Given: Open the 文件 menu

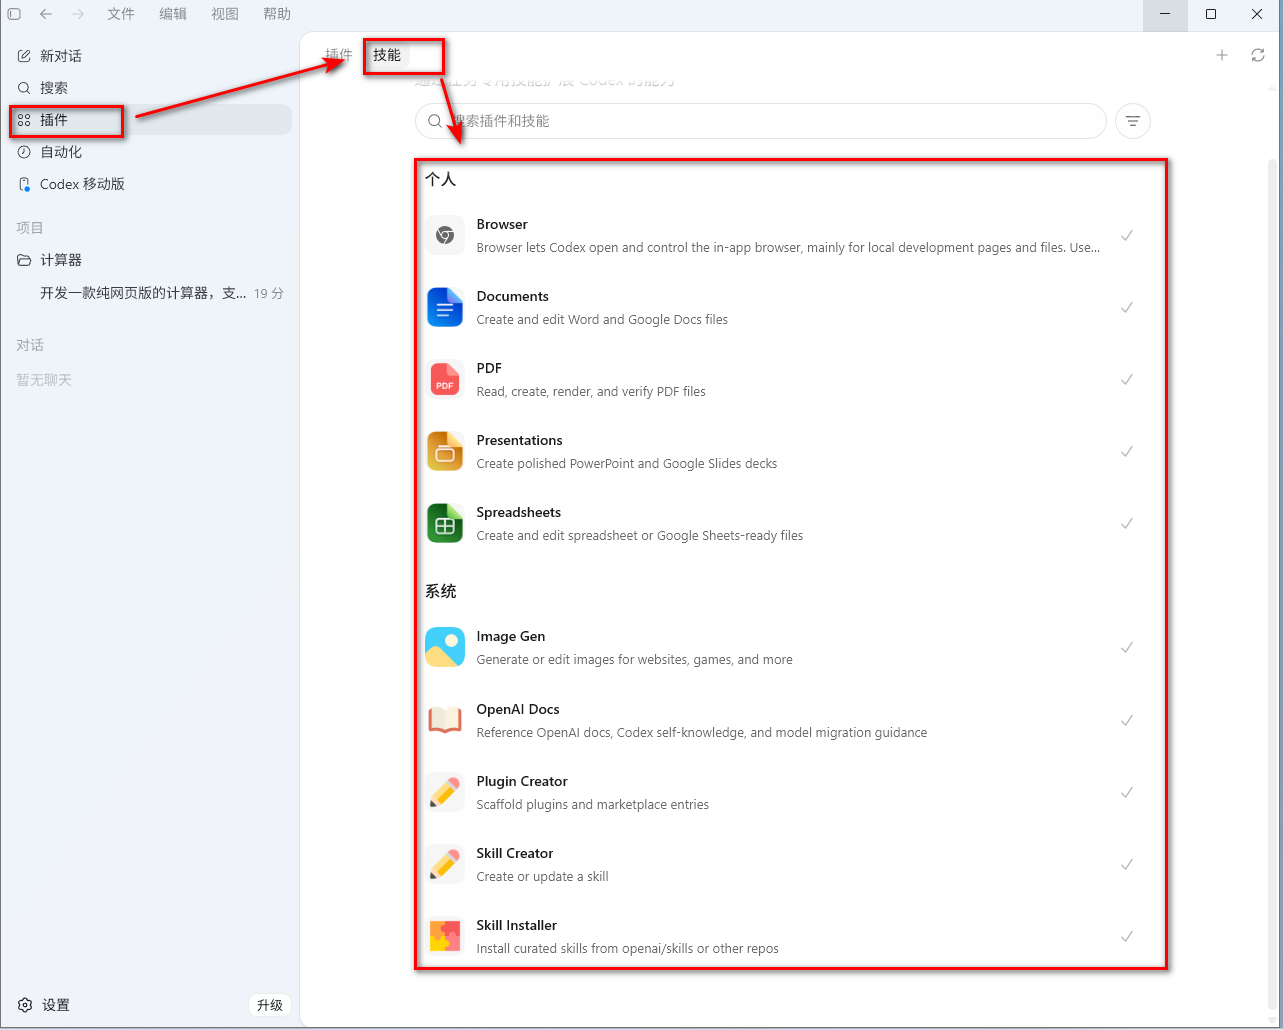Looking at the screenshot, I should 121,14.
